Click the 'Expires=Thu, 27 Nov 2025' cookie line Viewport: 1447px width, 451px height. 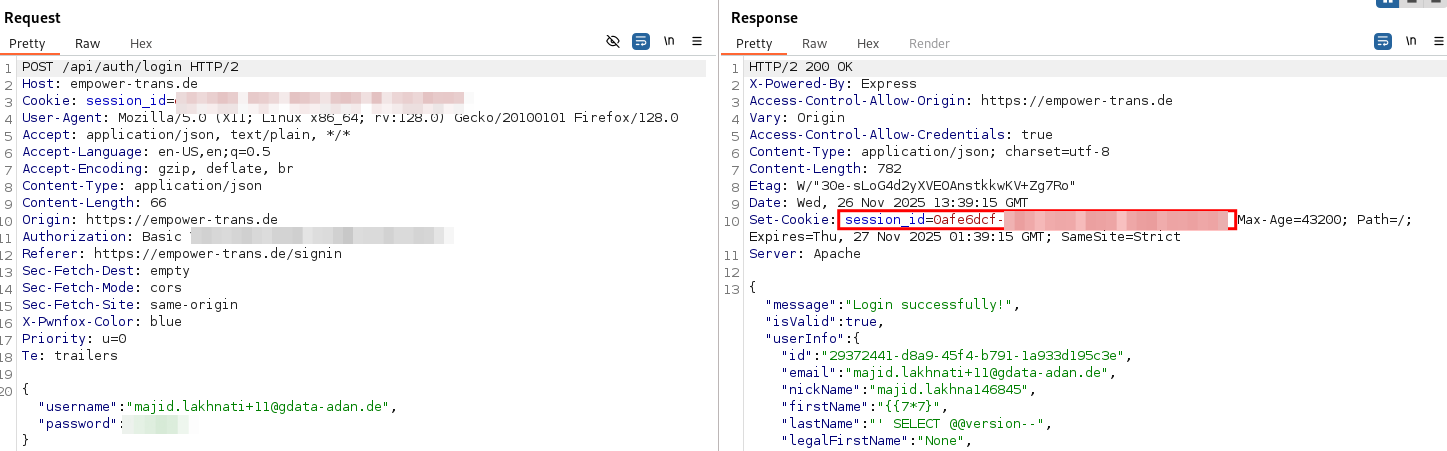(965, 237)
